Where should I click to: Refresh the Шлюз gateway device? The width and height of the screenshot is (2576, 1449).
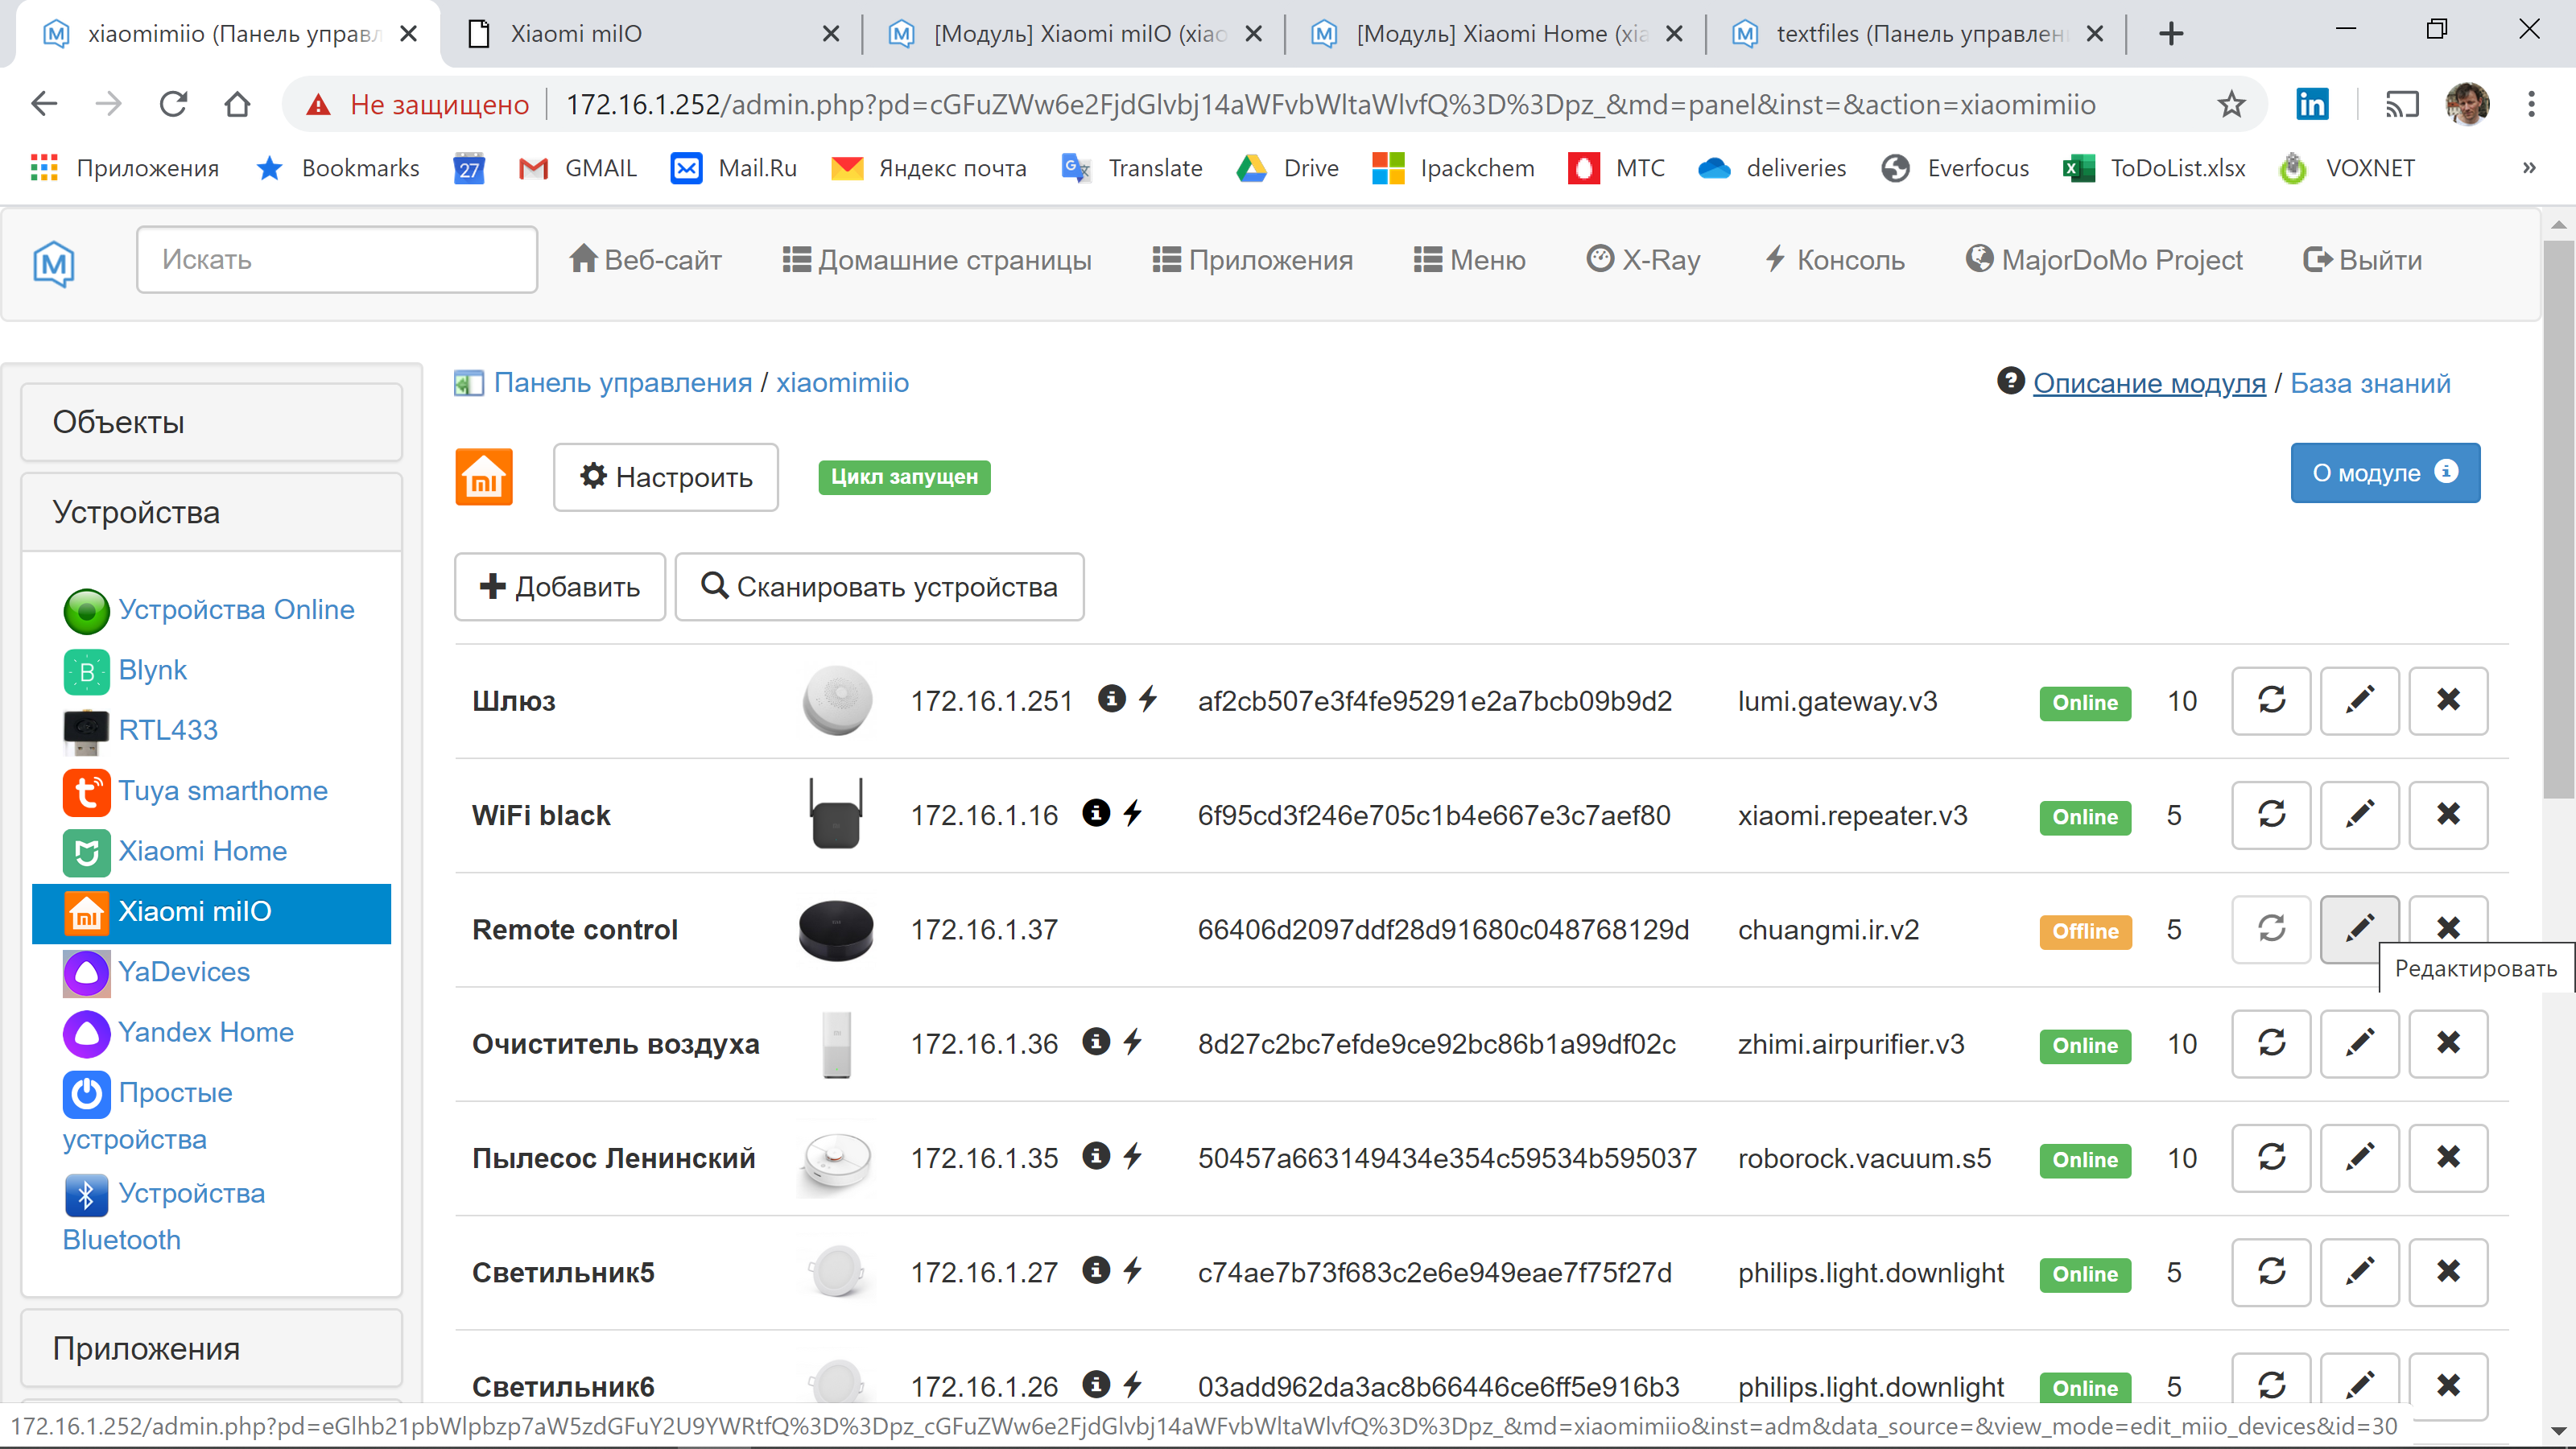pos(2270,700)
